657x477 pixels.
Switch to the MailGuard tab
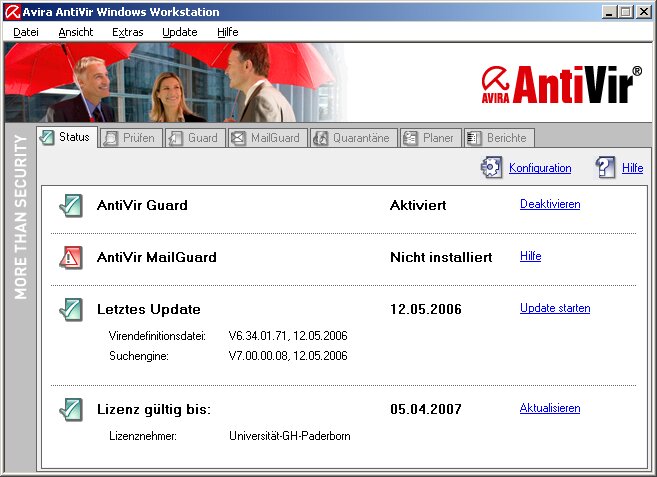coord(268,138)
